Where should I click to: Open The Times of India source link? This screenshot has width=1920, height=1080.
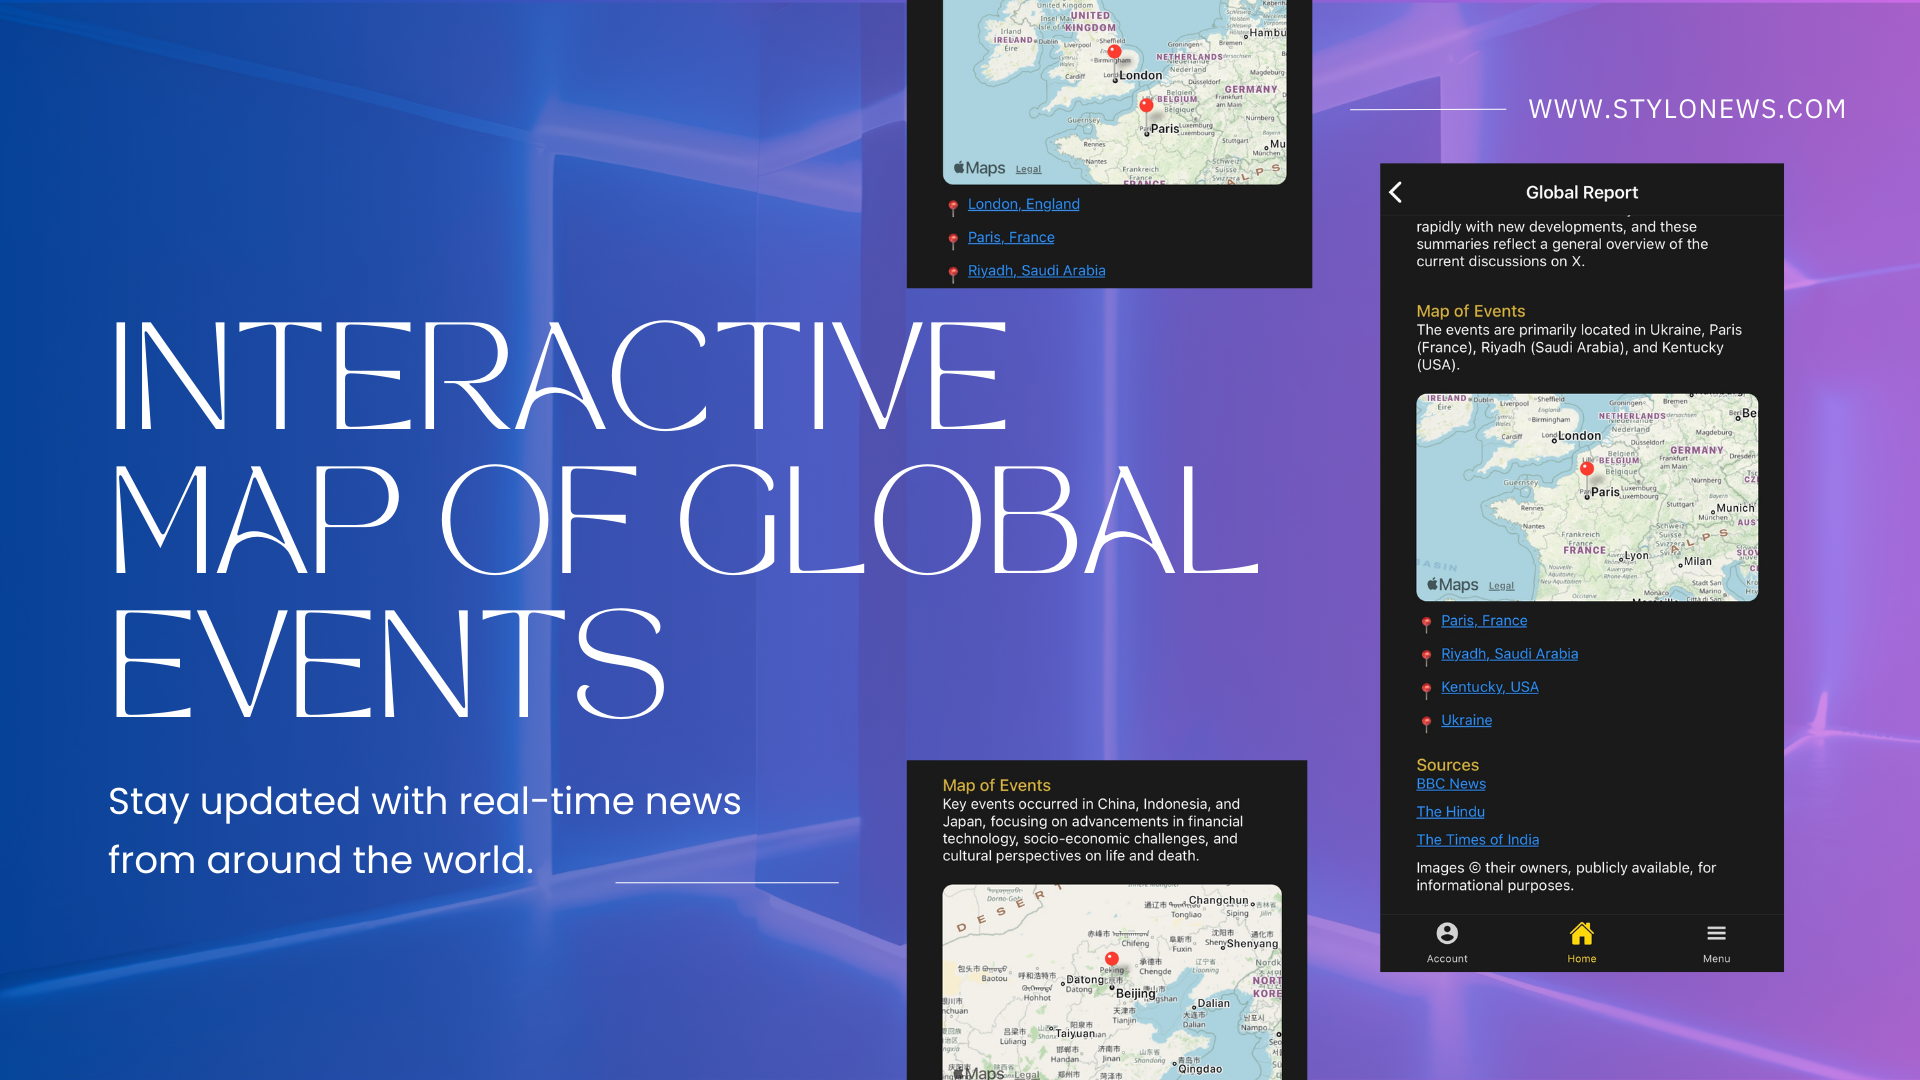tap(1477, 840)
